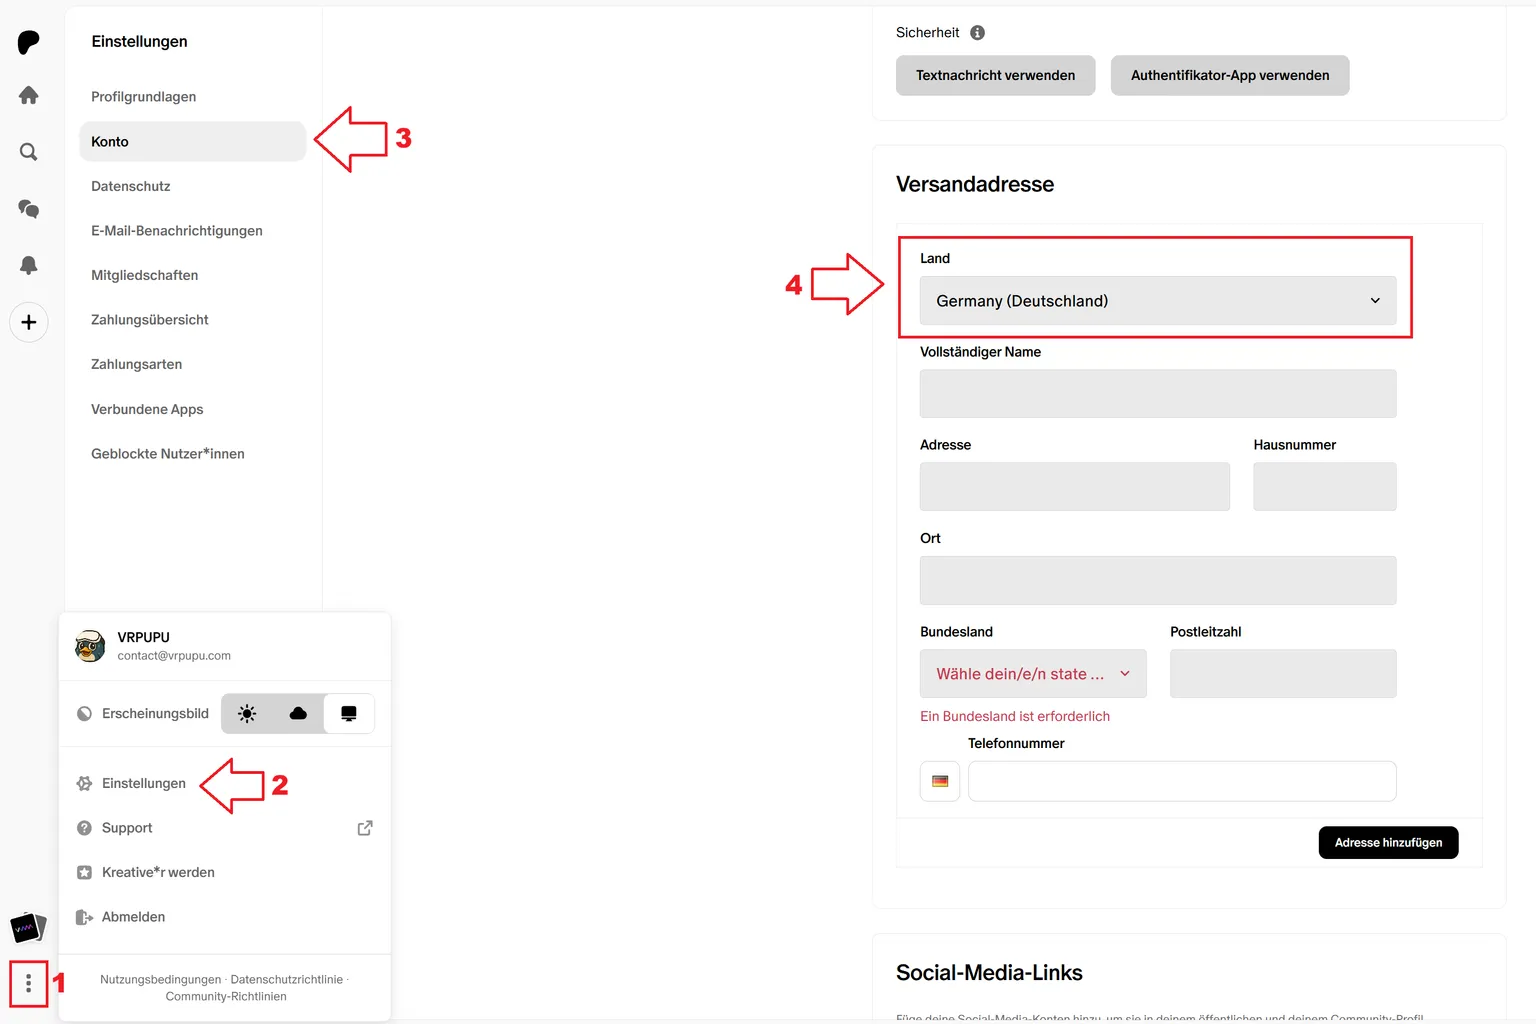This screenshot has width=1536, height=1024.
Task: Click Textnachricht verwenden button
Action: (x=995, y=75)
